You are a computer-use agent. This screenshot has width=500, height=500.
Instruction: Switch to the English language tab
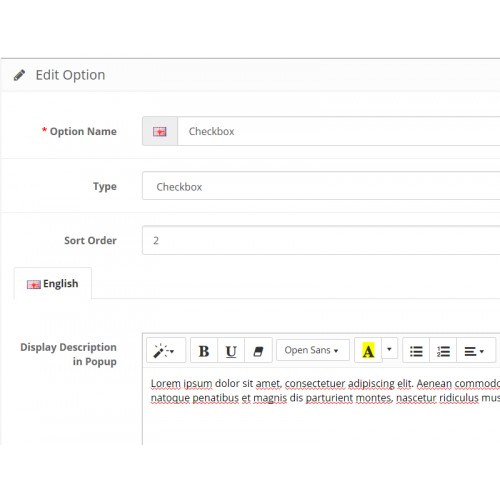[x=53, y=284]
